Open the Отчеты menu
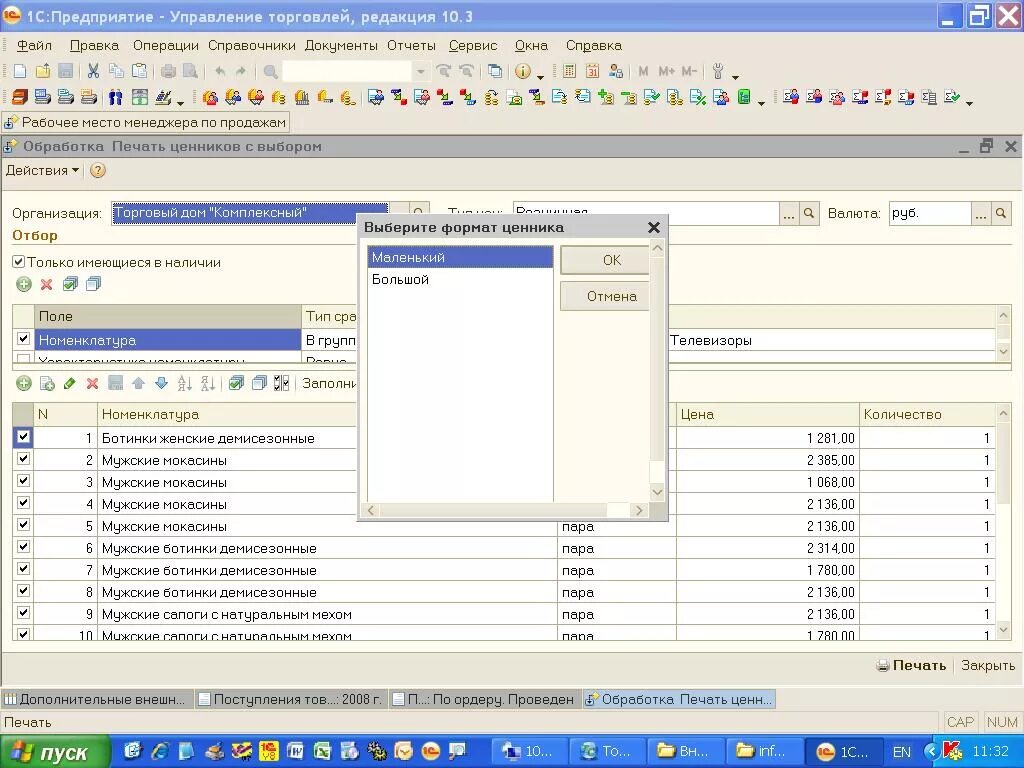This screenshot has width=1024, height=768. click(411, 46)
